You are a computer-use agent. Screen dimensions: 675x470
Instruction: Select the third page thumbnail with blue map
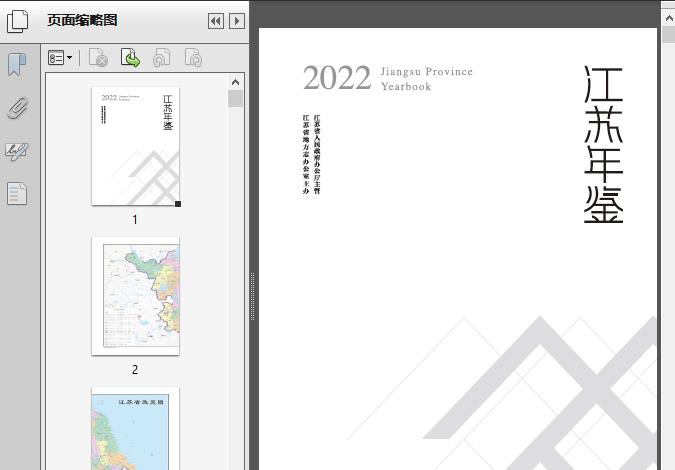click(136, 429)
